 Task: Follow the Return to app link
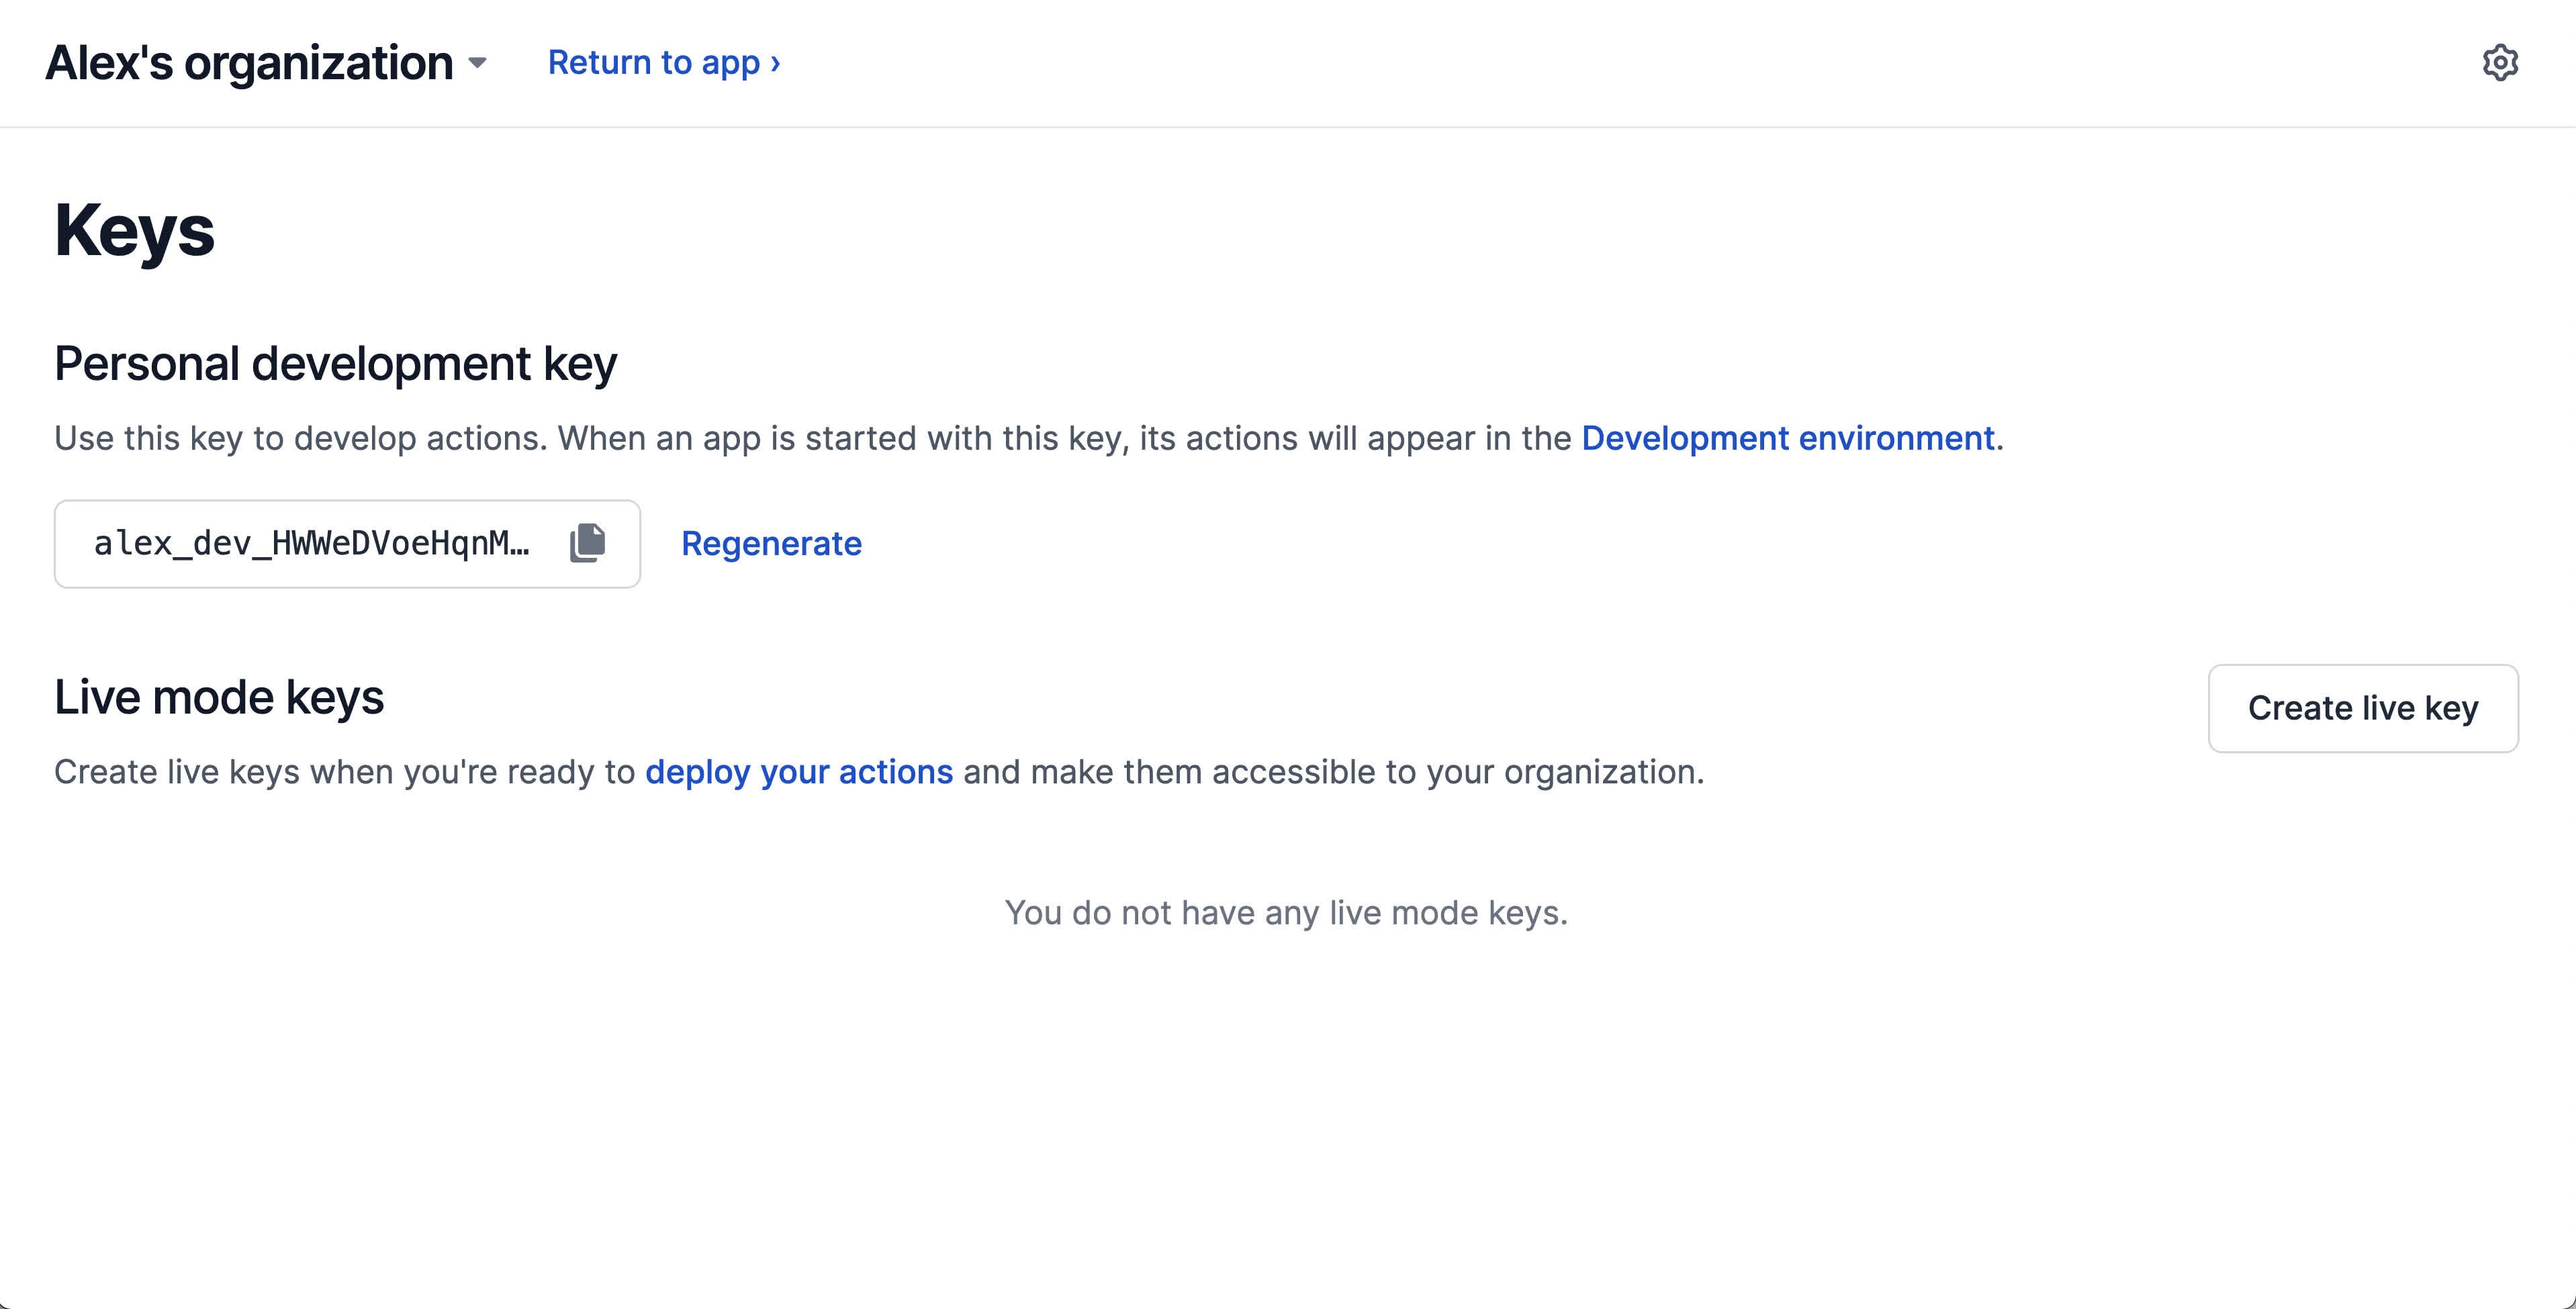[654, 63]
